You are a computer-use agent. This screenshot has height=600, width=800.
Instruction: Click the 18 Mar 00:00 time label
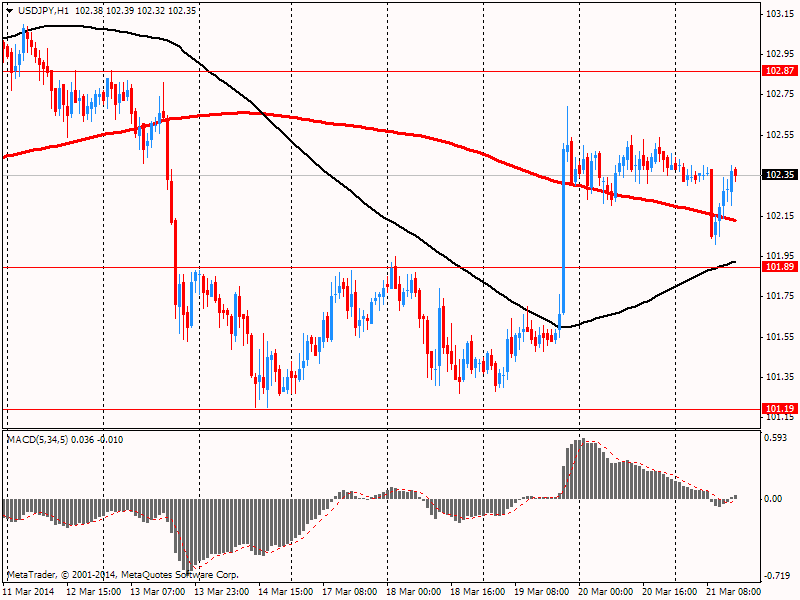414,592
